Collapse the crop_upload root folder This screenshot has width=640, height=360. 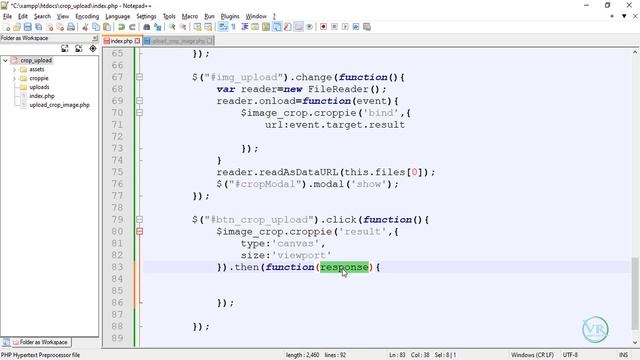(x=5, y=60)
